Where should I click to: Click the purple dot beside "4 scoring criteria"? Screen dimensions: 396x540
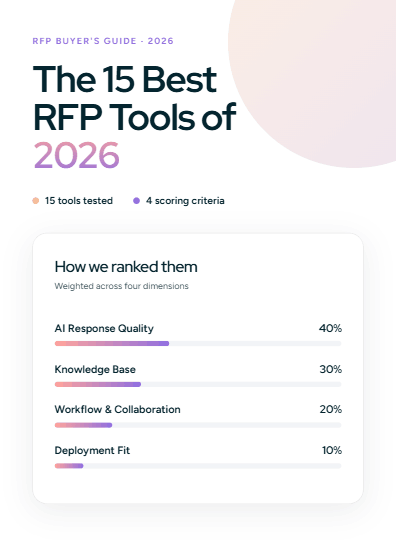(136, 201)
